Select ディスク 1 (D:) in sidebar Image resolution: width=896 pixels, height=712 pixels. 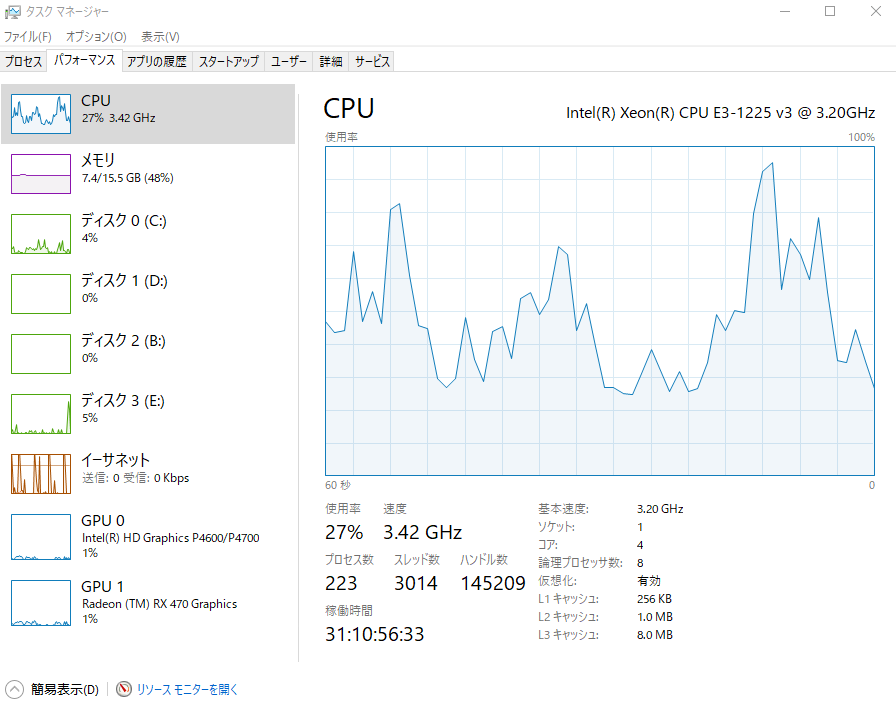click(x=148, y=294)
